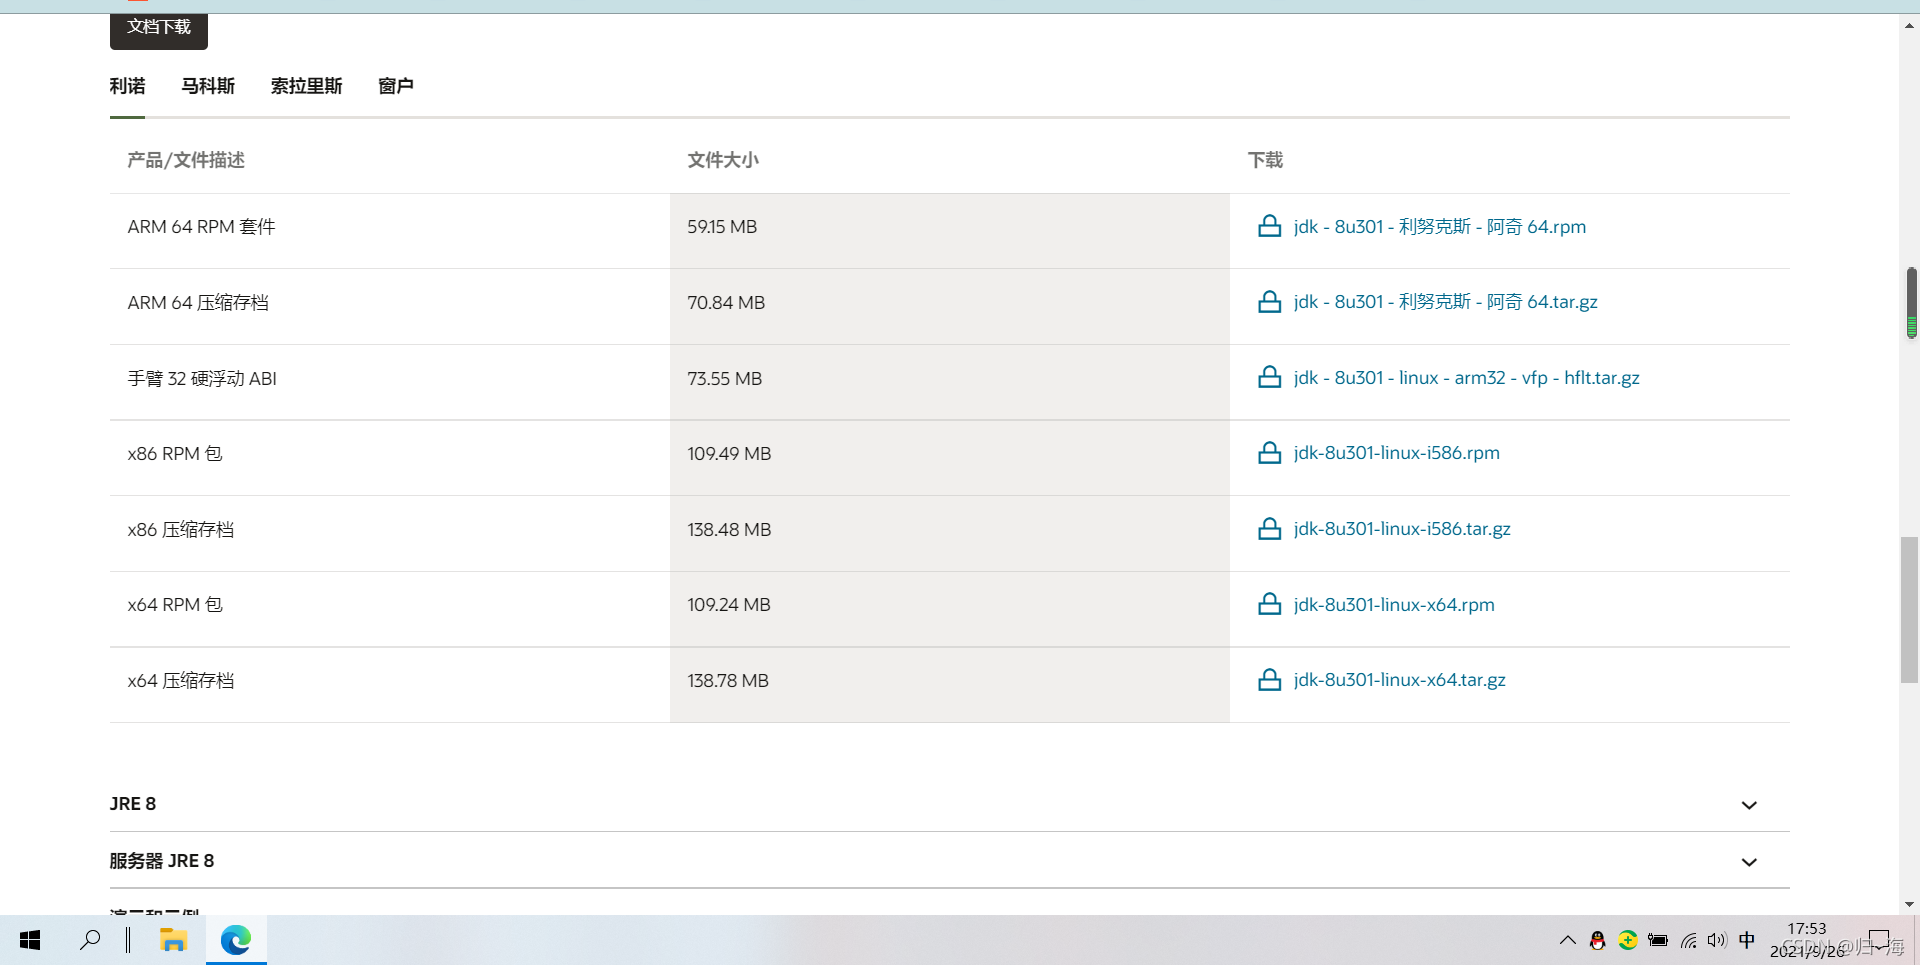Click lock icon beside arm32-vfp-hflt.tar.gz link
The width and height of the screenshot is (1920, 965).
[x=1269, y=377]
